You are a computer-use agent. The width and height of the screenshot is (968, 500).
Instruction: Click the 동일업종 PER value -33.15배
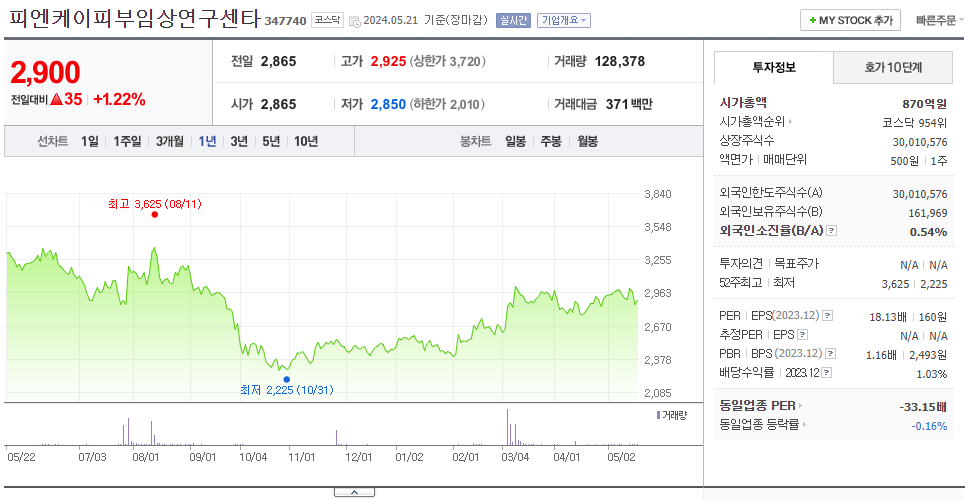click(924, 407)
